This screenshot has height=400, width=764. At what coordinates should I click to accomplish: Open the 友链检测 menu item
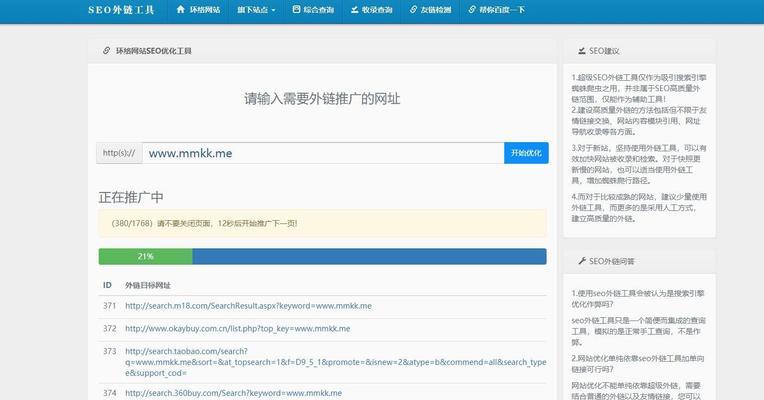point(436,10)
